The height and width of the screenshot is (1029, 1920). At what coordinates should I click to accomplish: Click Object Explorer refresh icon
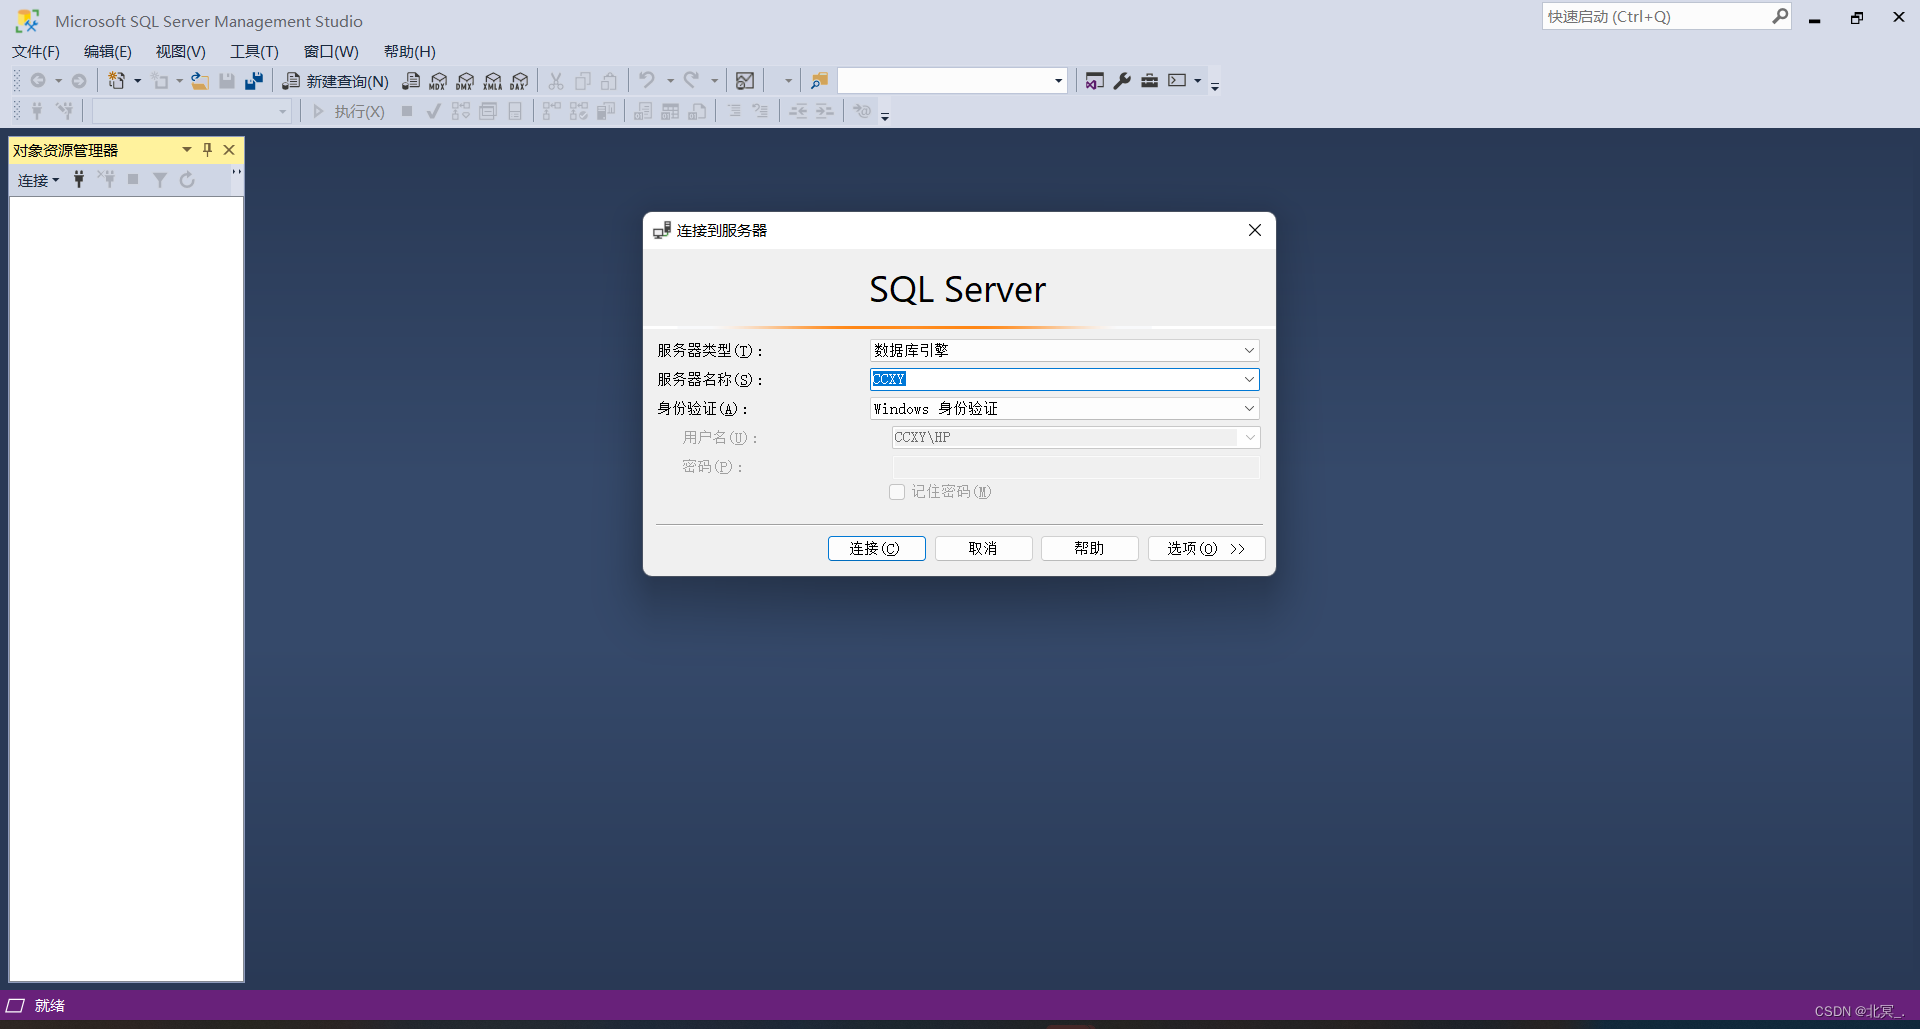tap(187, 180)
